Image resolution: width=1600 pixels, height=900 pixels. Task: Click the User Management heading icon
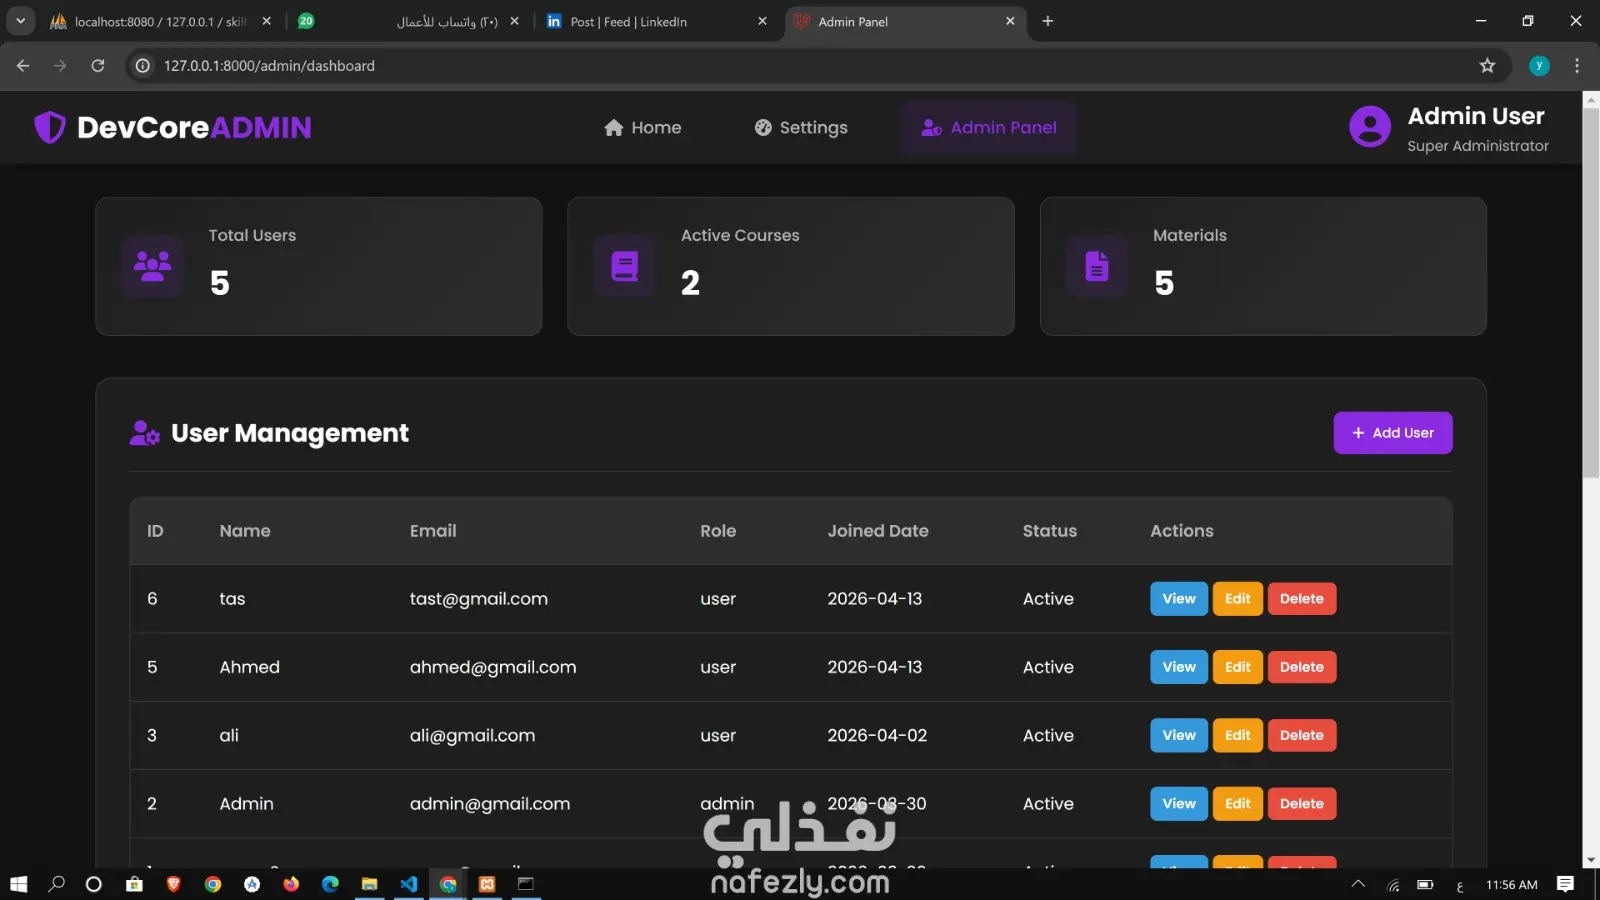tap(145, 433)
